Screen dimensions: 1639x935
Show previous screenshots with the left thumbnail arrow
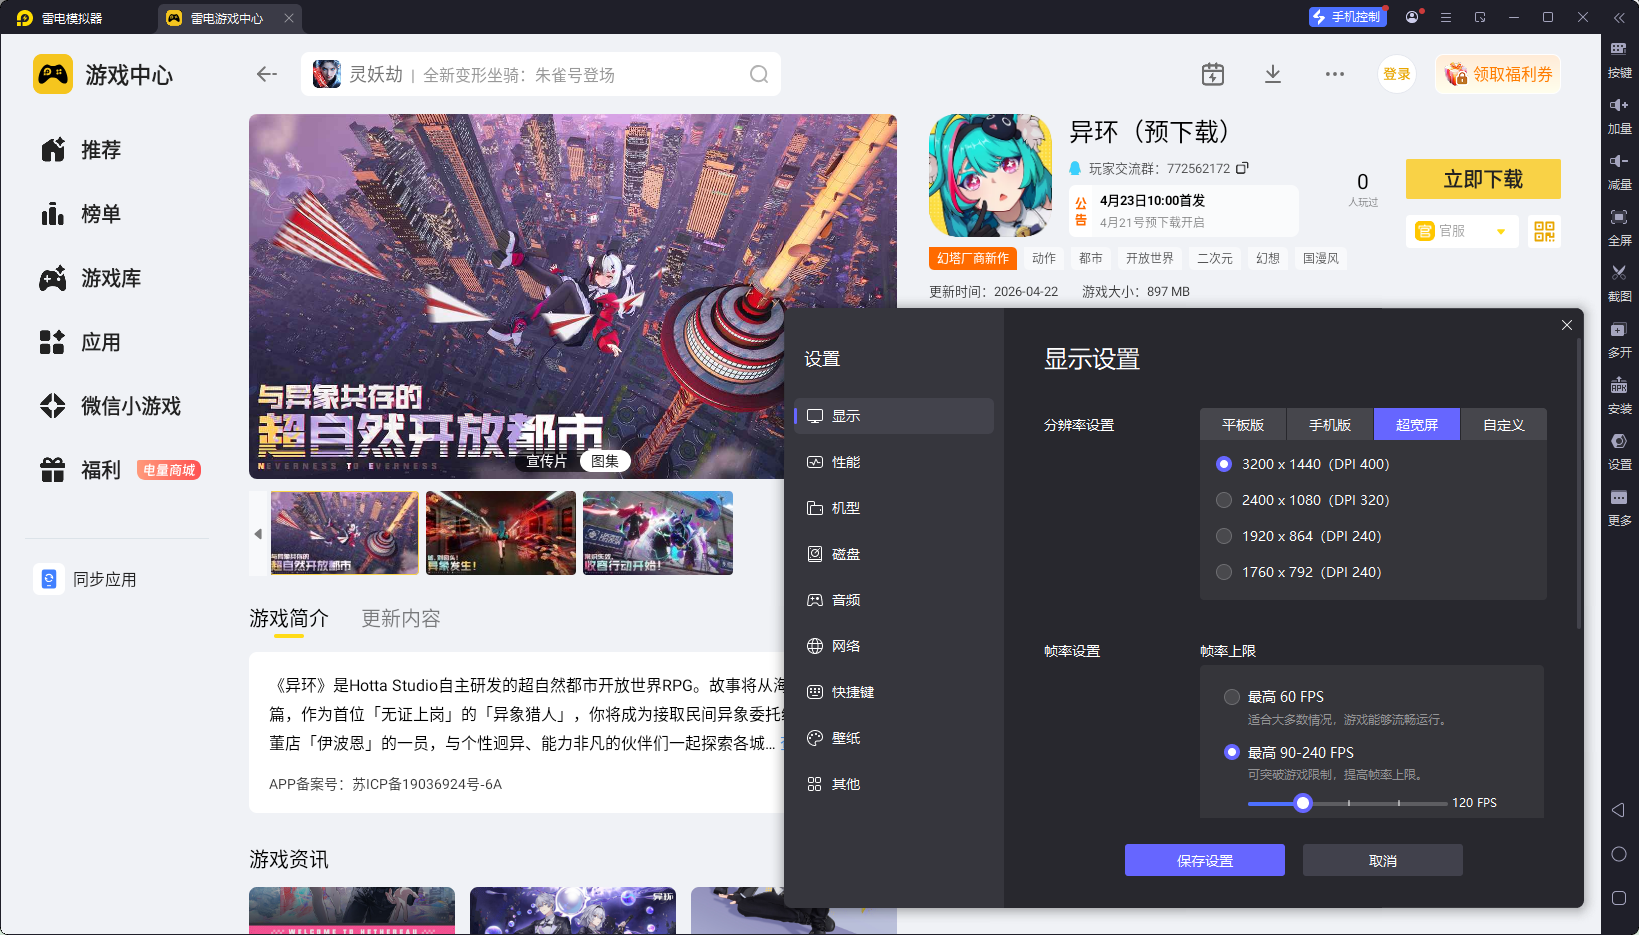pyautogui.click(x=258, y=533)
